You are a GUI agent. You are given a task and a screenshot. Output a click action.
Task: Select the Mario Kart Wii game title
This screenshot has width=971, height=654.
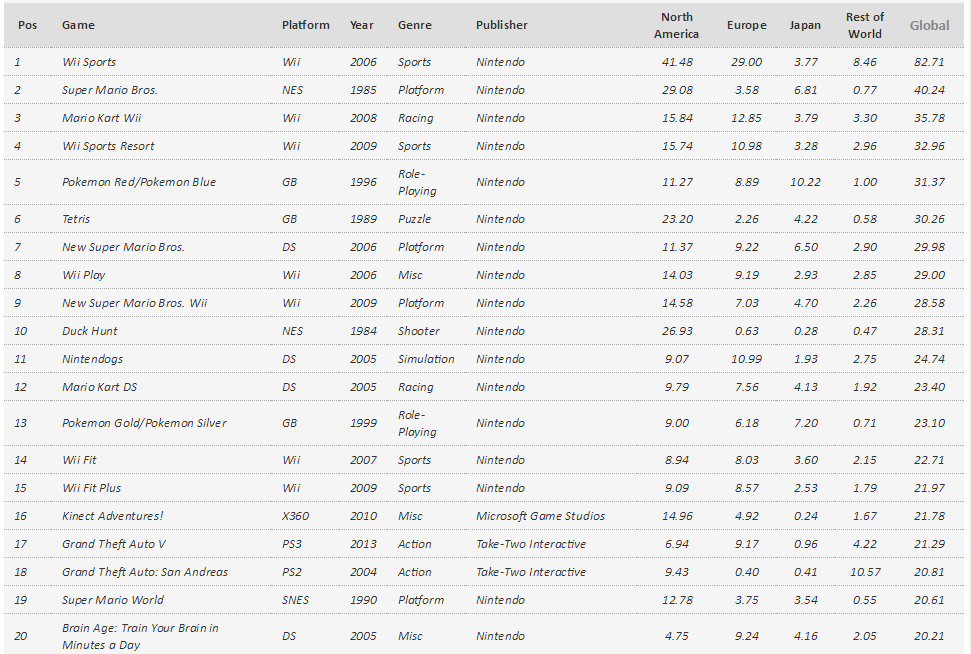[x=102, y=118]
